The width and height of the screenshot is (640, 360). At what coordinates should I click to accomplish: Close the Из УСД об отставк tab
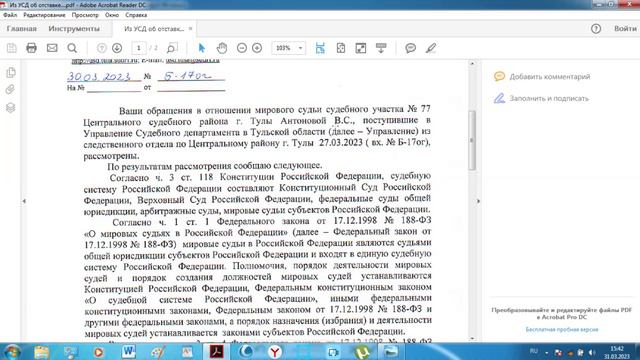coord(190,29)
